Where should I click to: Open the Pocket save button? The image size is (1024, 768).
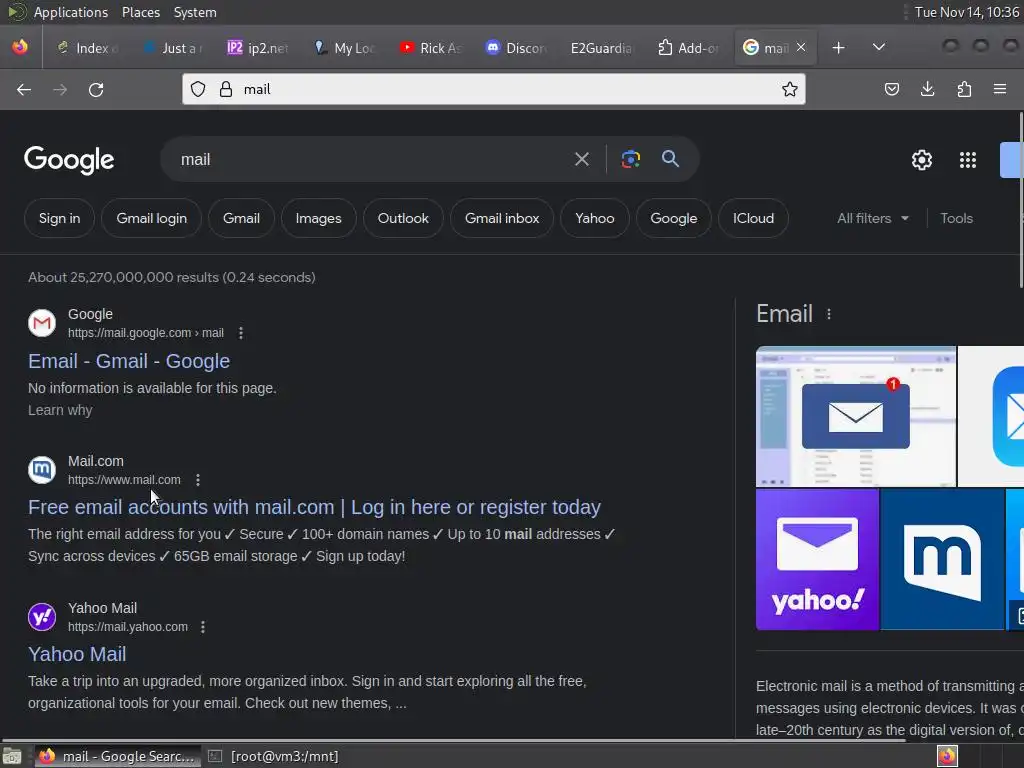891,89
